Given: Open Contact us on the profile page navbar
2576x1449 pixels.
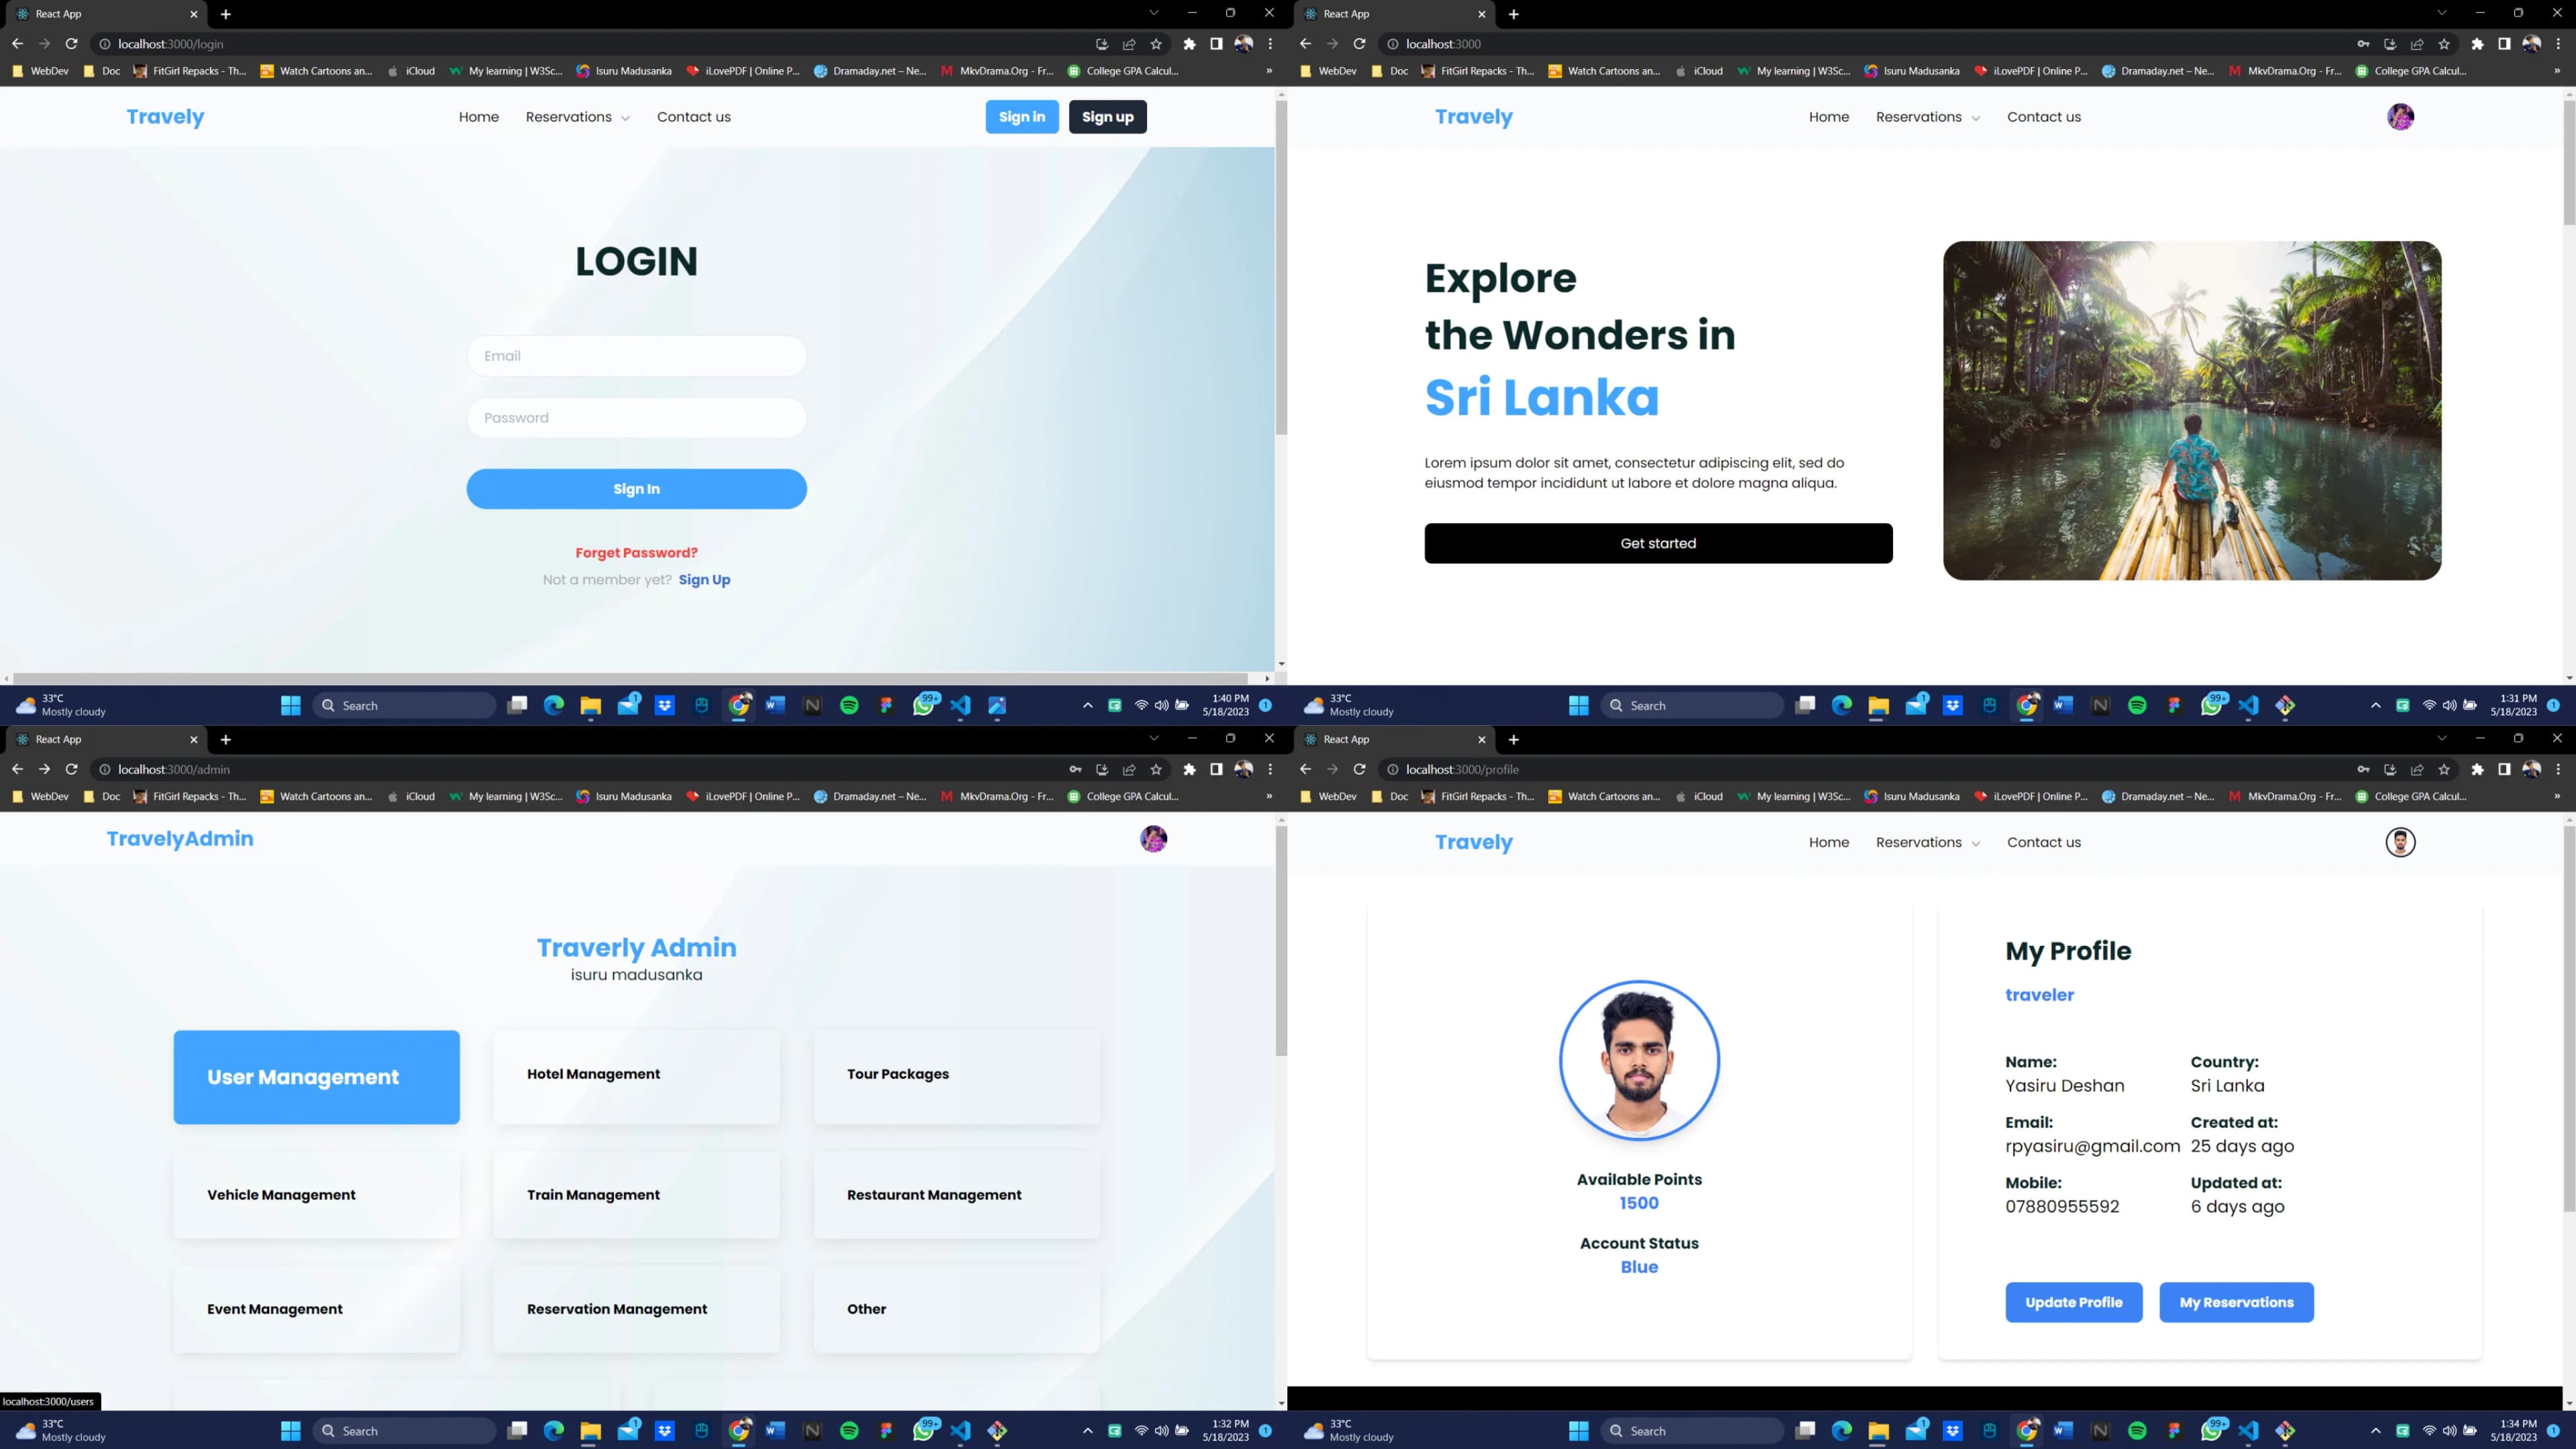Looking at the screenshot, I should (2043, 842).
